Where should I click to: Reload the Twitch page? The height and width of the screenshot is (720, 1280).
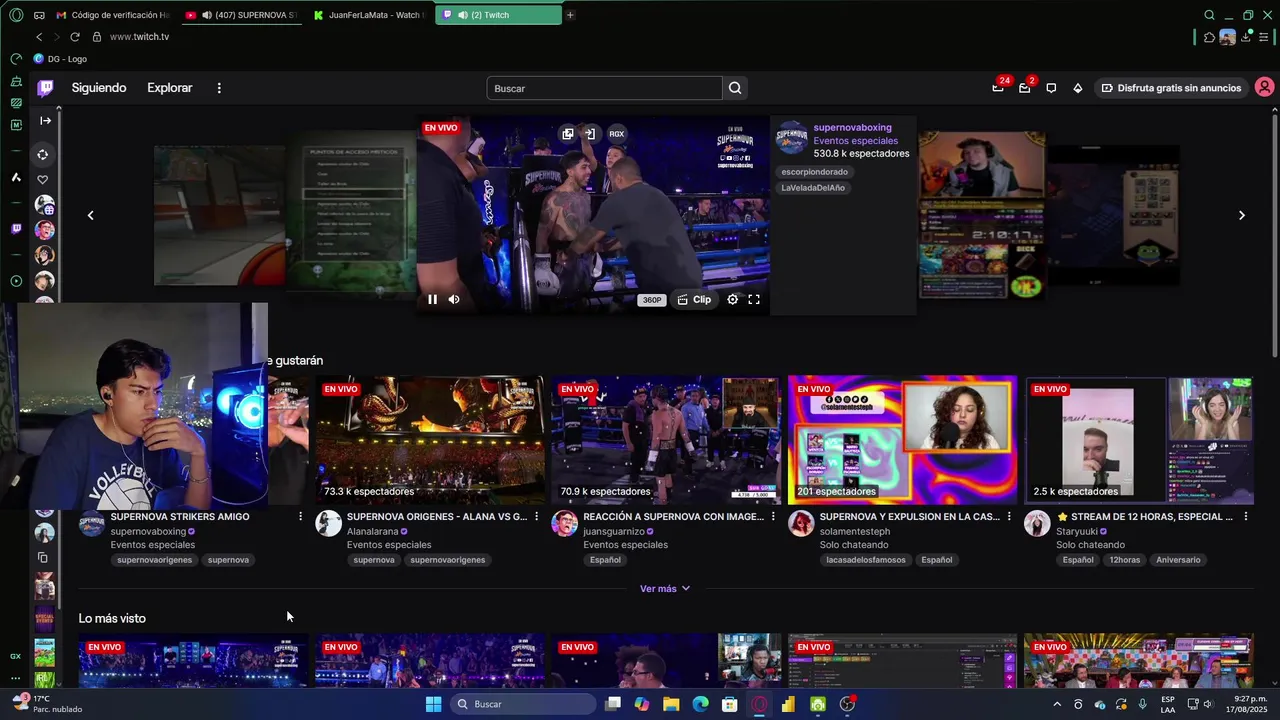coord(75,37)
